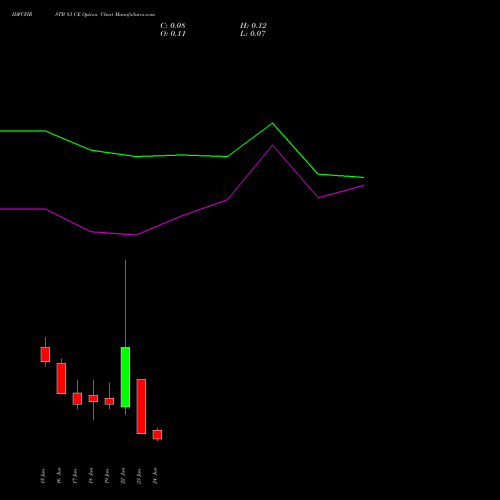The width and height of the screenshot is (500, 500).
Task: Click the 15 Jun date axis label
Action: (x=43, y=476)
